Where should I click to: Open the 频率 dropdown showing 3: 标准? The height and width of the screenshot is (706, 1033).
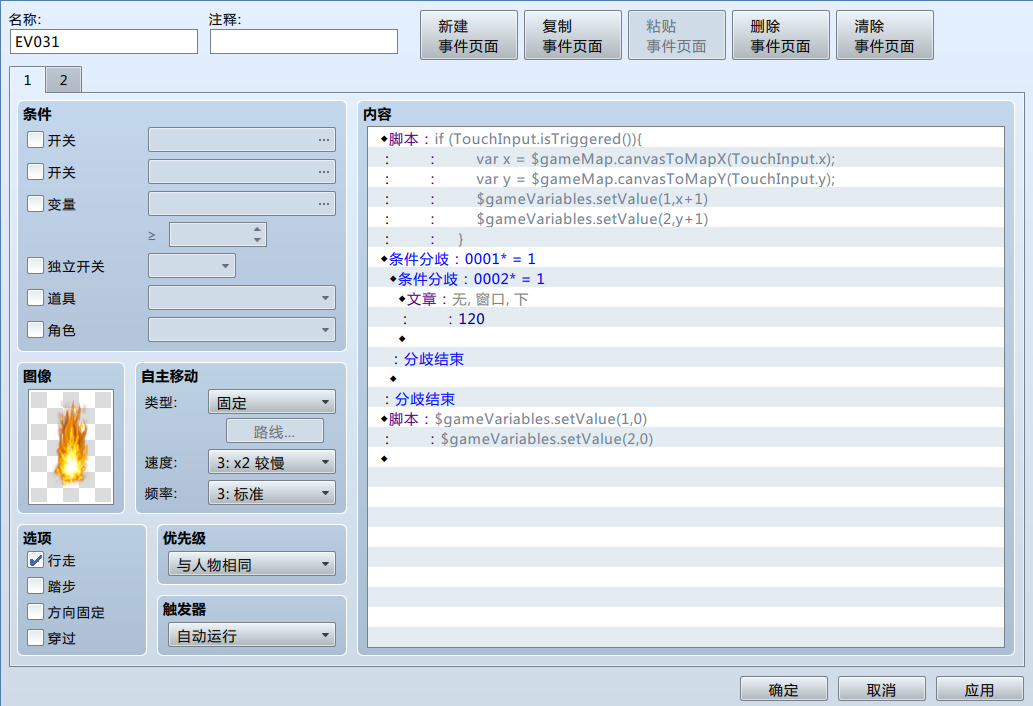(271, 493)
